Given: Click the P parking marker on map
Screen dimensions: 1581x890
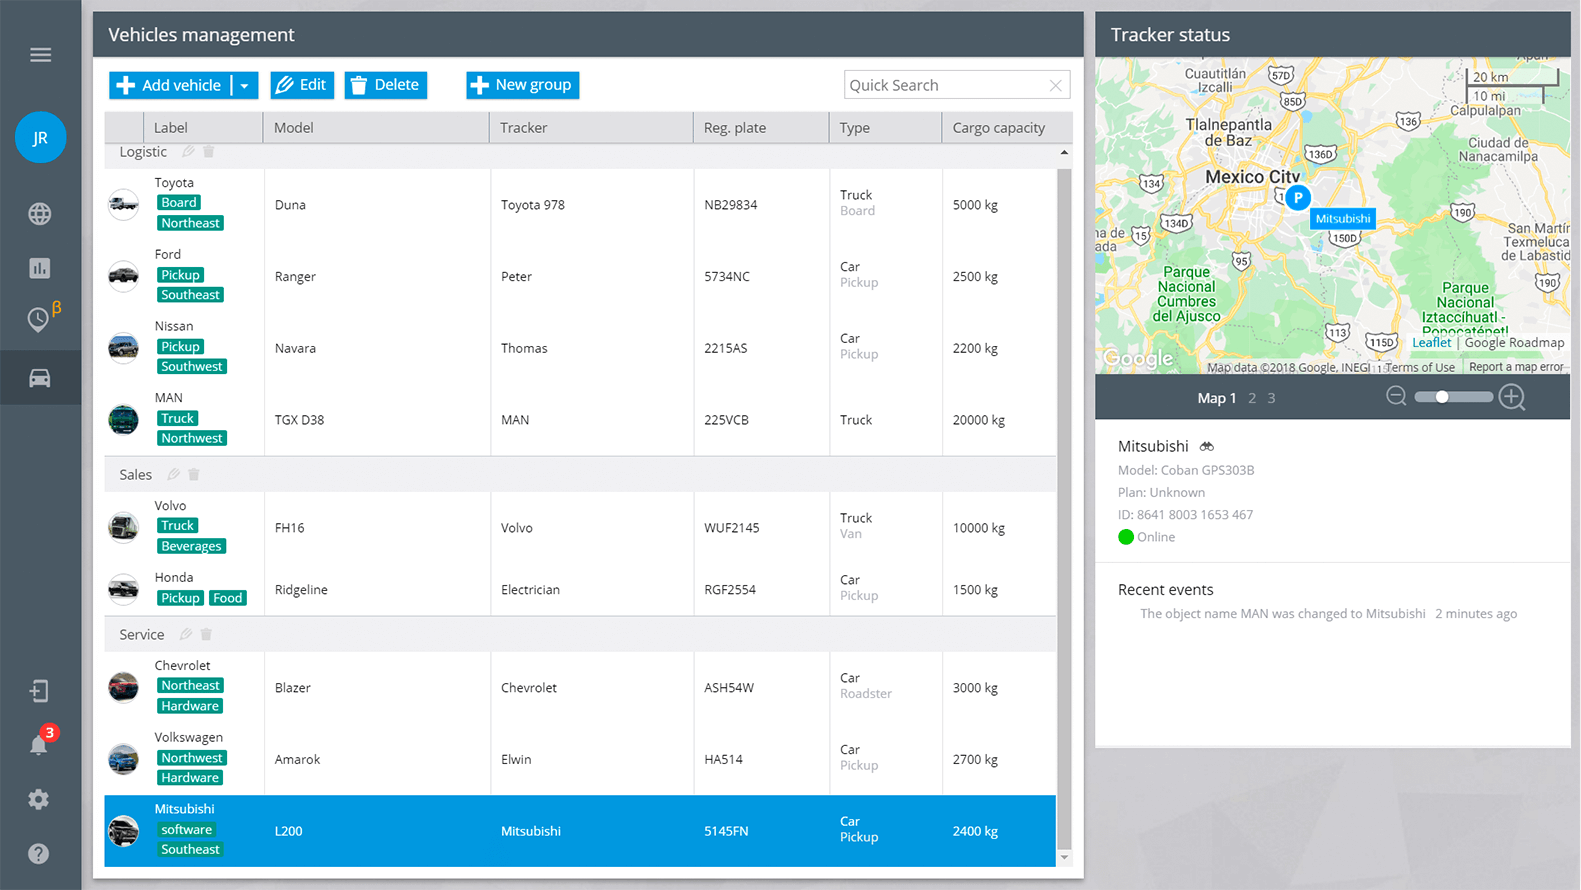Looking at the screenshot, I should 1297,197.
